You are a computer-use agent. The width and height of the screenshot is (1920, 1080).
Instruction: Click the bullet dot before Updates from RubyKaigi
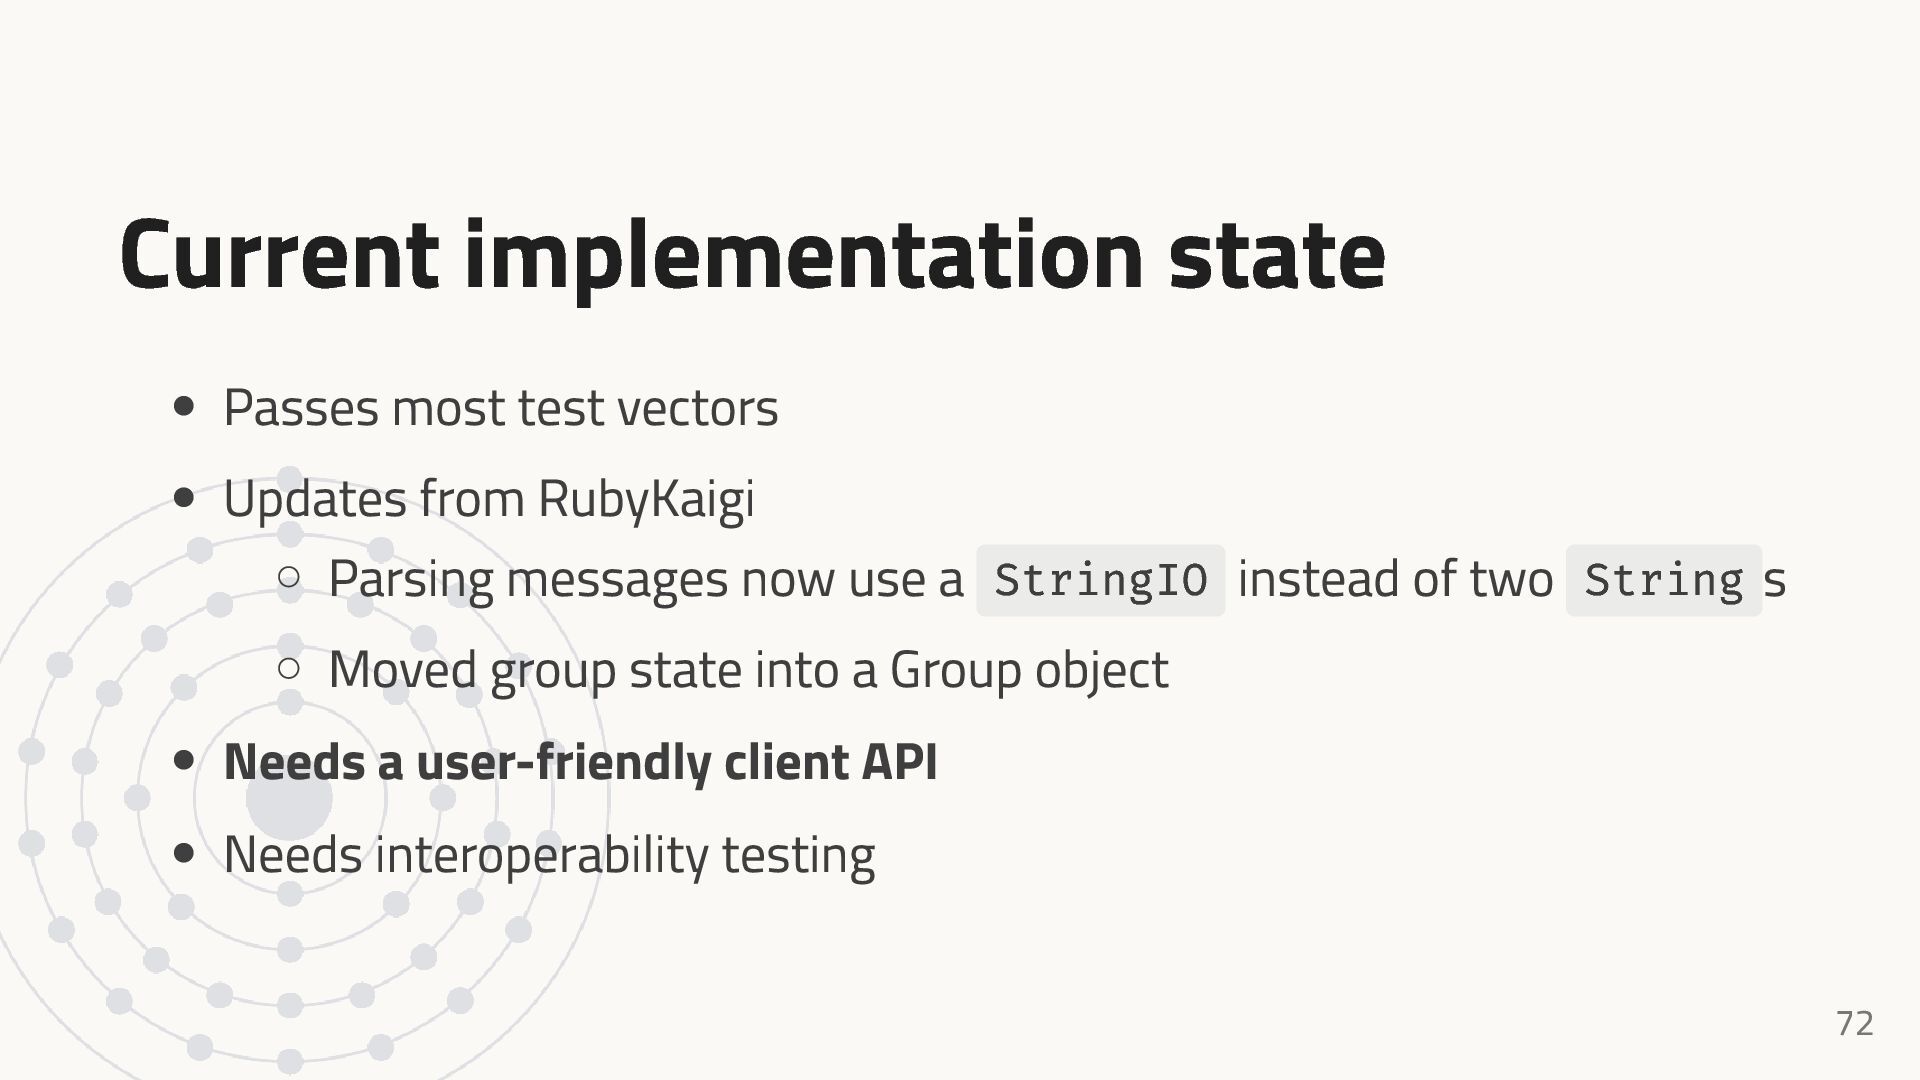tap(184, 498)
